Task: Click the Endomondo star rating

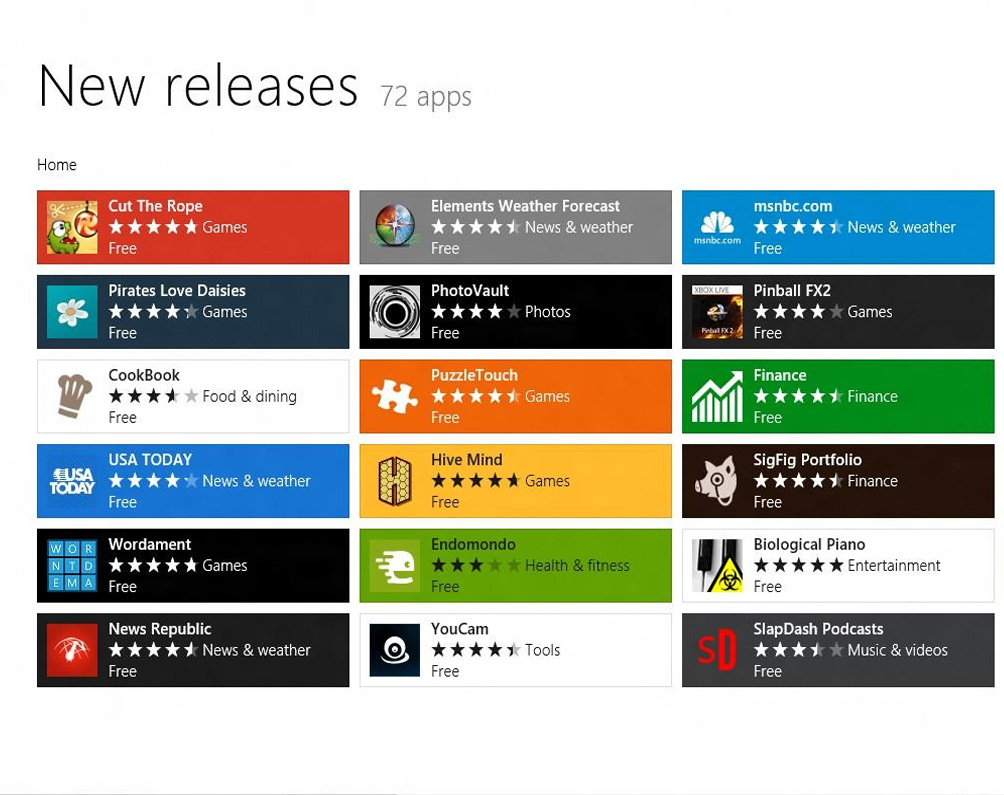Action: point(476,565)
